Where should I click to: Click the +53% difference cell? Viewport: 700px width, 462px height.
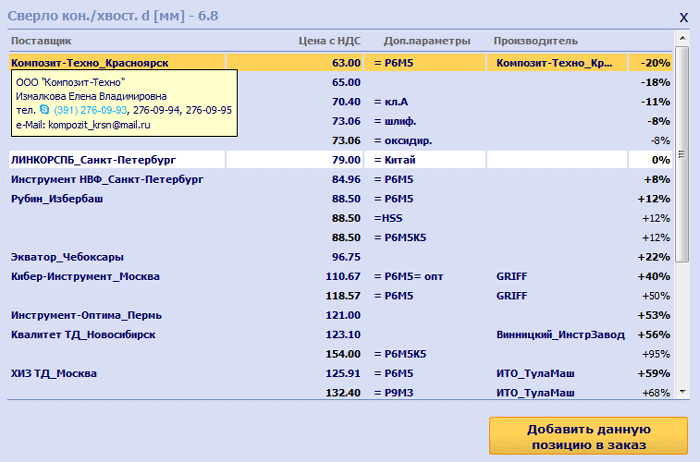pyautogui.click(x=654, y=315)
